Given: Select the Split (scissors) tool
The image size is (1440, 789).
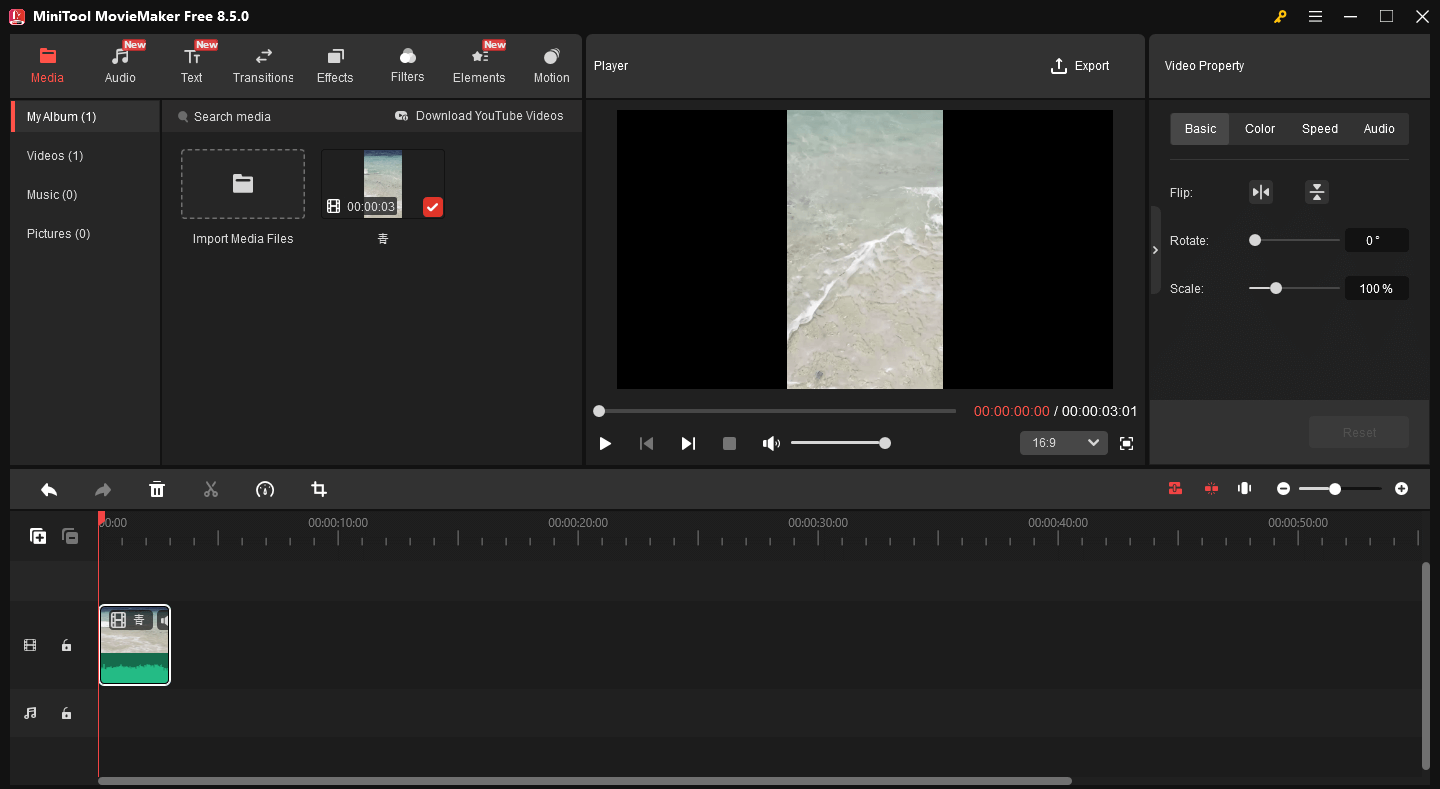Looking at the screenshot, I should 211,489.
